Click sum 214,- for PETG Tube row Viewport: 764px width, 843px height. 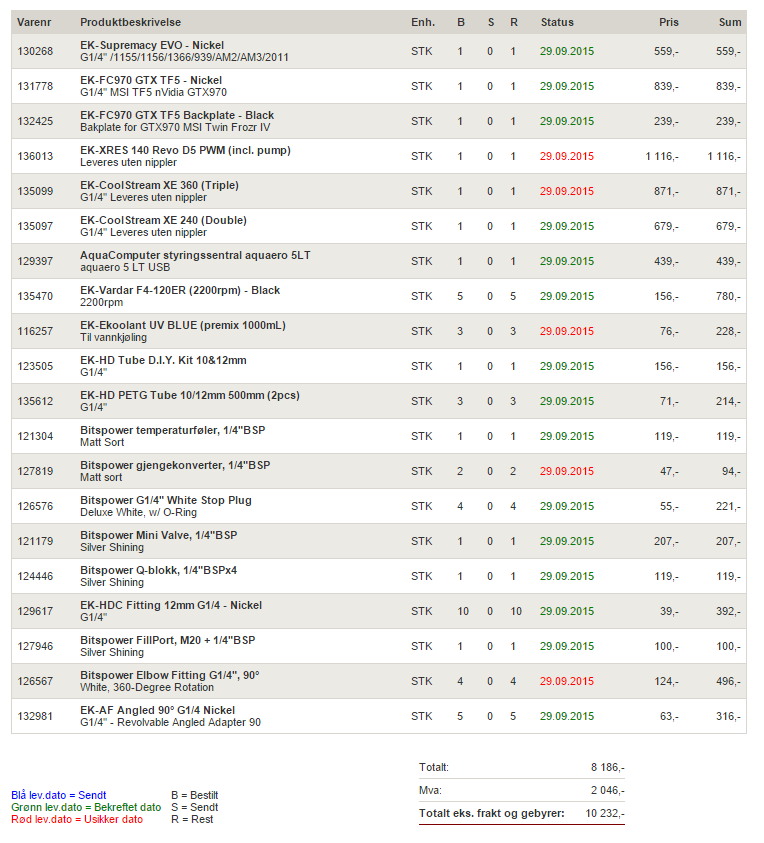point(728,401)
